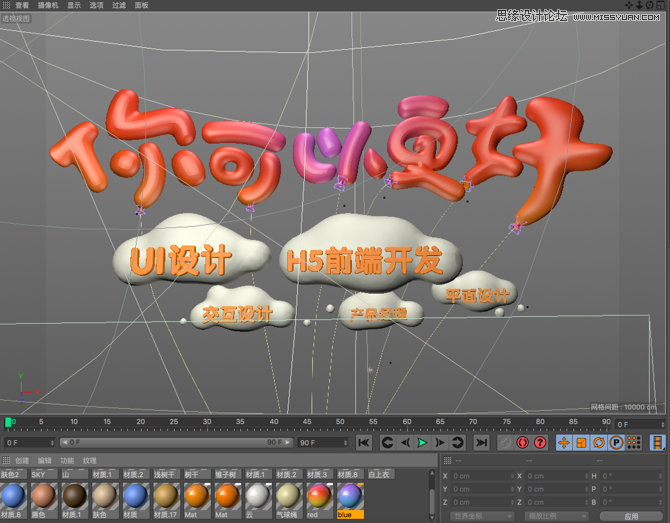Click the B rotation input field

click(632, 502)
